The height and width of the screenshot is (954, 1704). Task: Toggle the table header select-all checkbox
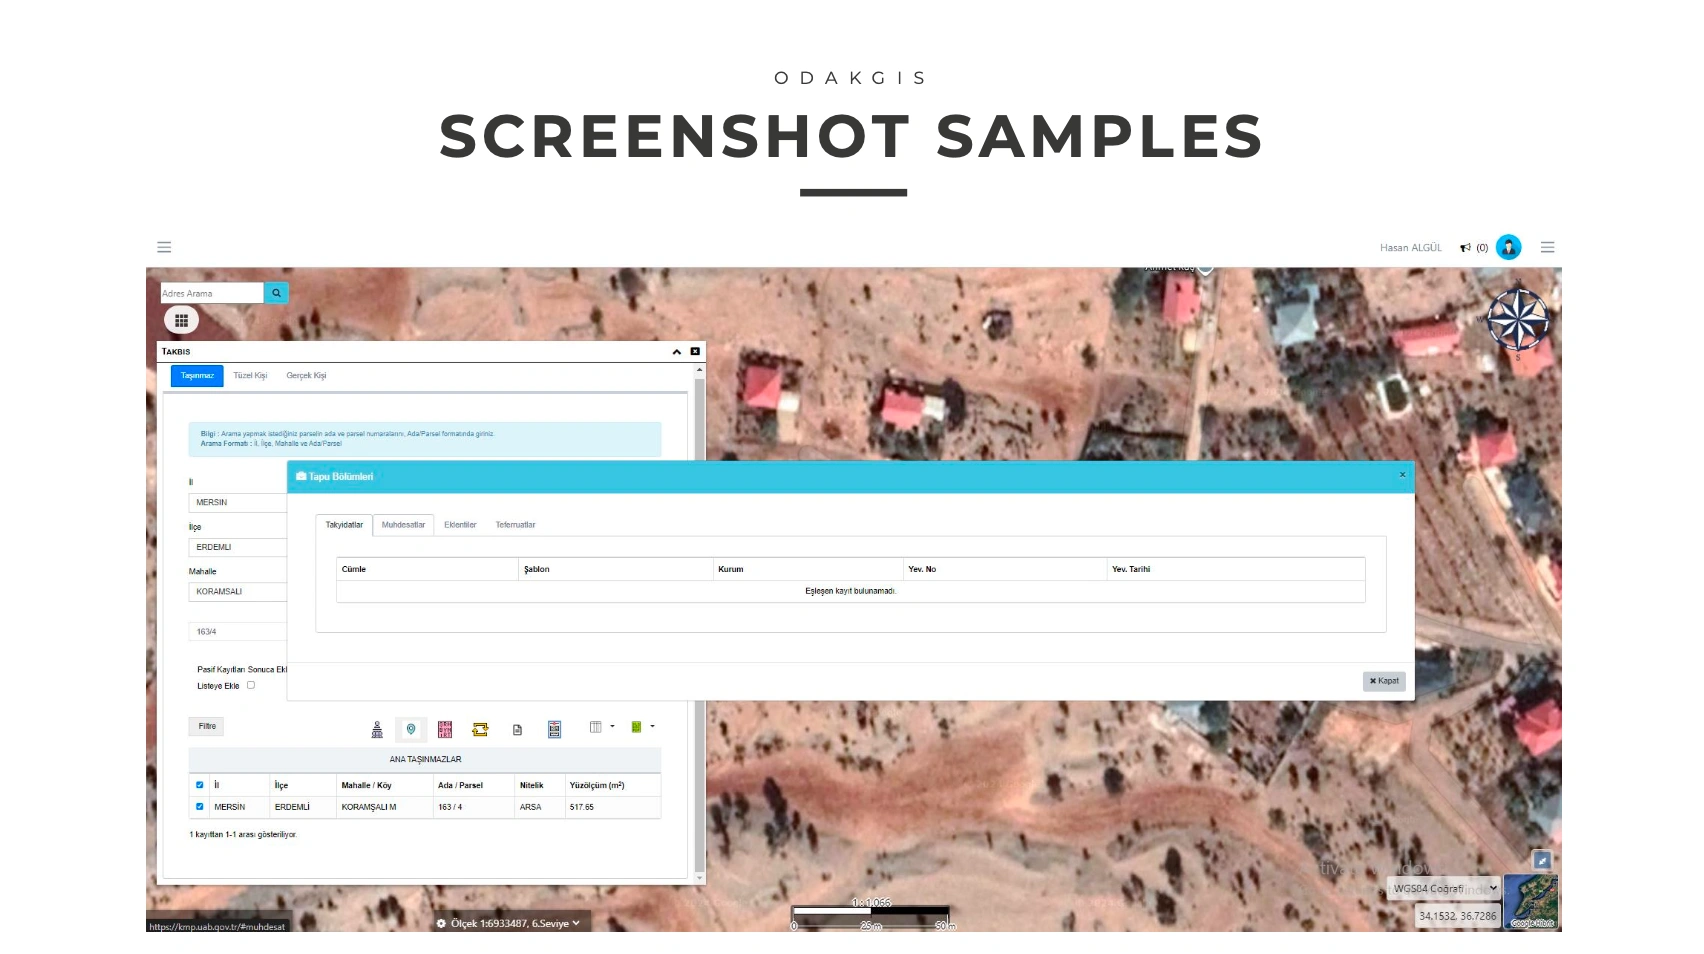(x=200, y=785)
